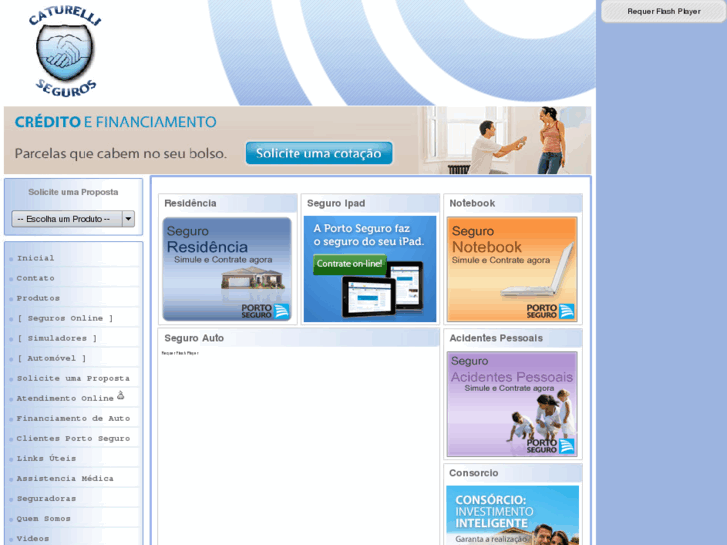The image size is (727, 545).
Task: Click the Residência panel heading
Action: click(190, 203)
